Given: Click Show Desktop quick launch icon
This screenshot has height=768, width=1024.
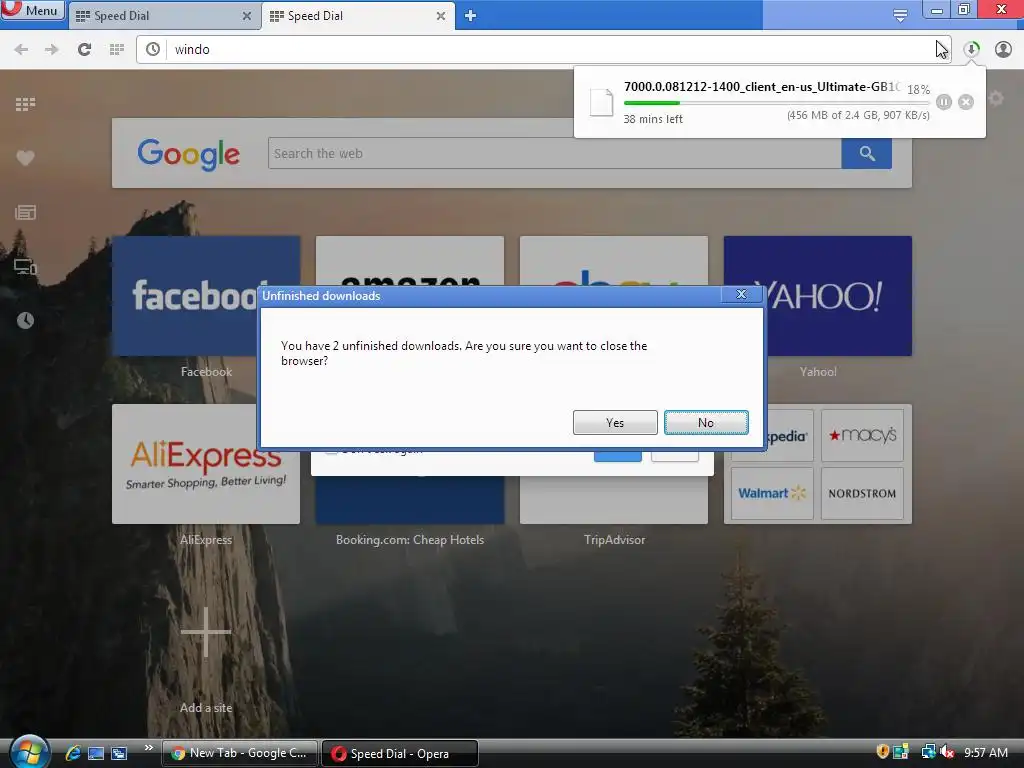Looking at the screenshot, I should point(96,753).
